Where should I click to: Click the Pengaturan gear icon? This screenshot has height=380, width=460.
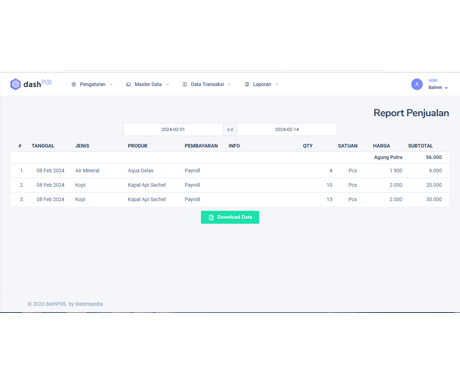[74, 84]
